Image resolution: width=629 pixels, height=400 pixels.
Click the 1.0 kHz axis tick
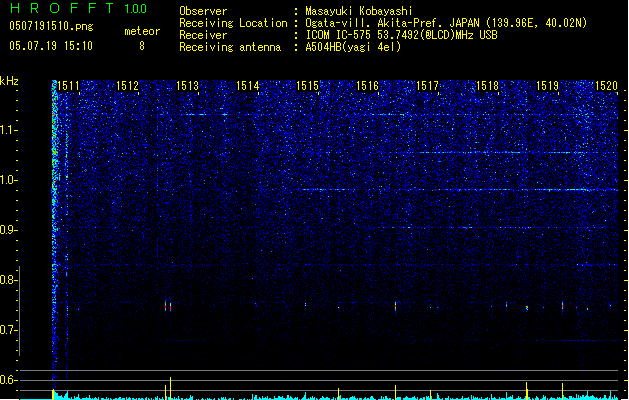coord(8,180)
